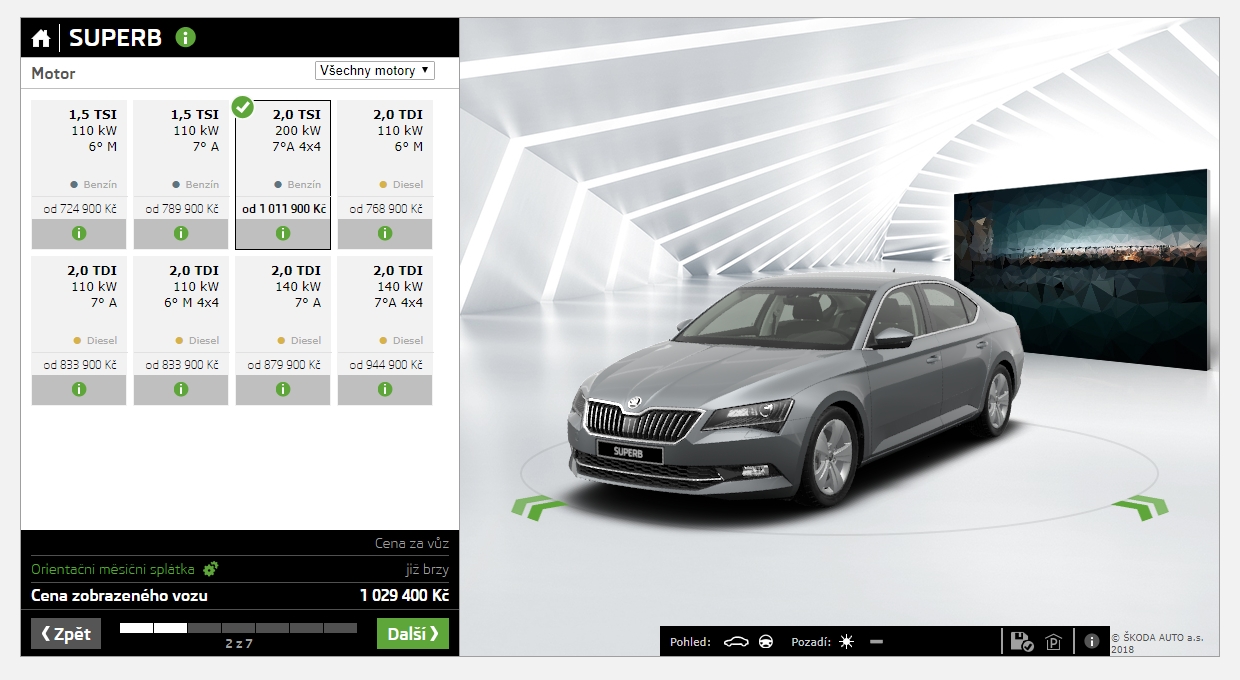Save the configuration via disk icon

(1021, 642)
